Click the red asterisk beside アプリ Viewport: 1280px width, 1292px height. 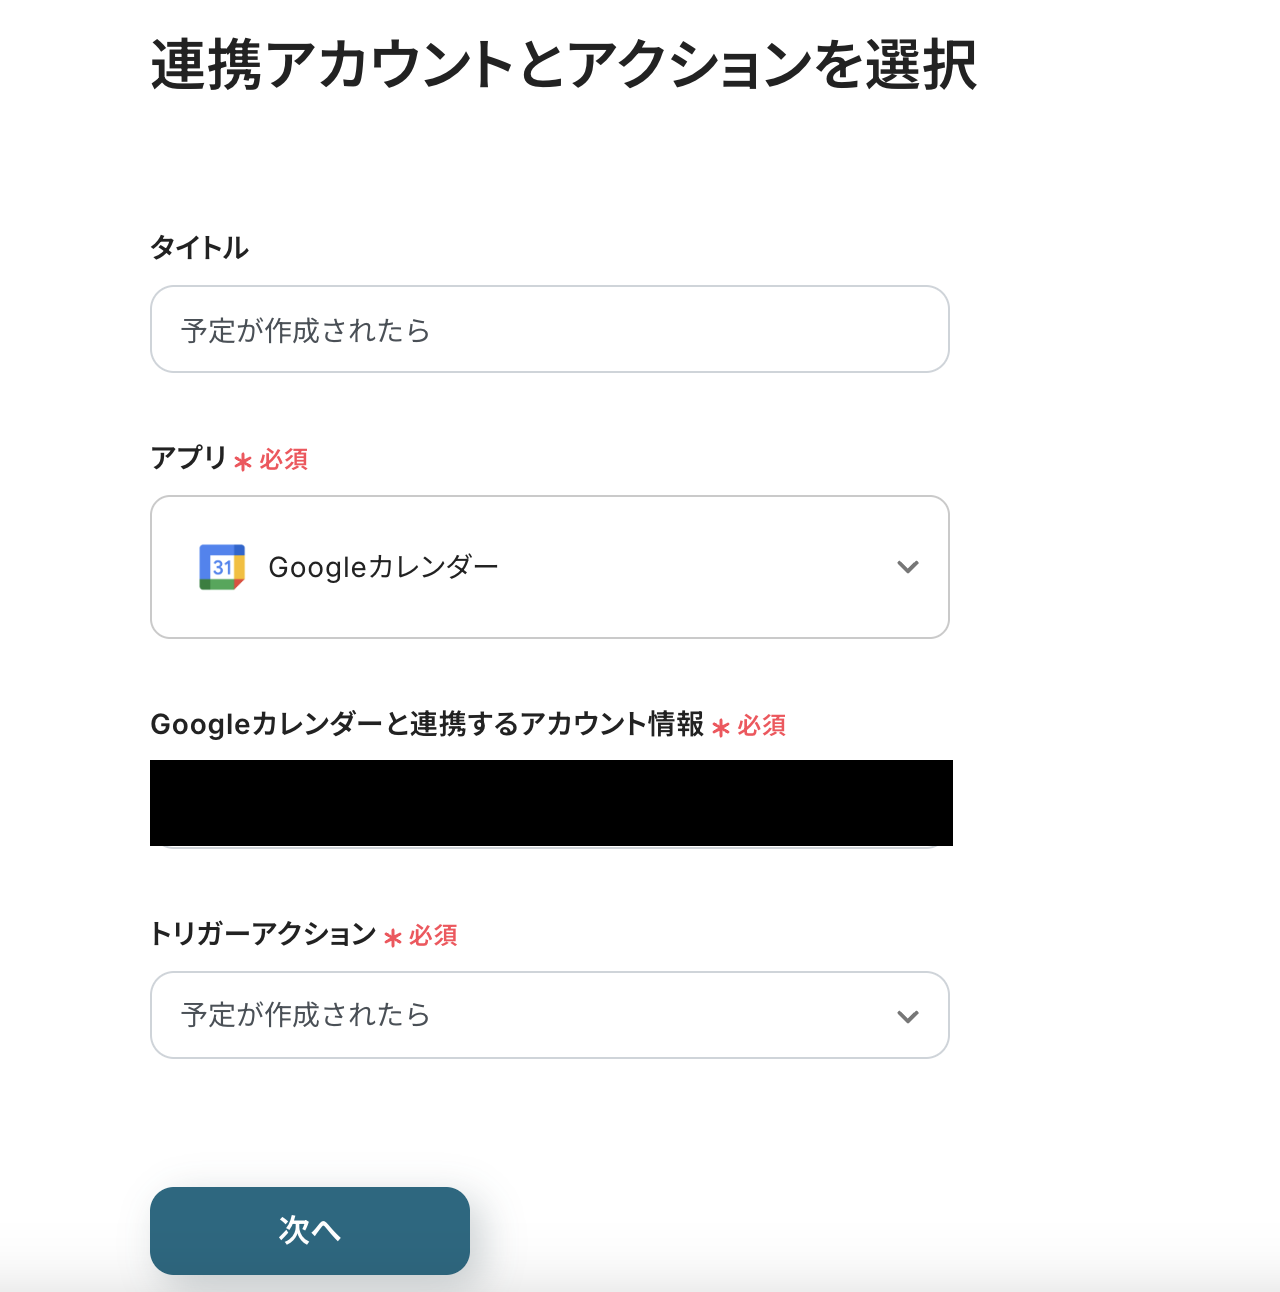[x=242, y=461]
